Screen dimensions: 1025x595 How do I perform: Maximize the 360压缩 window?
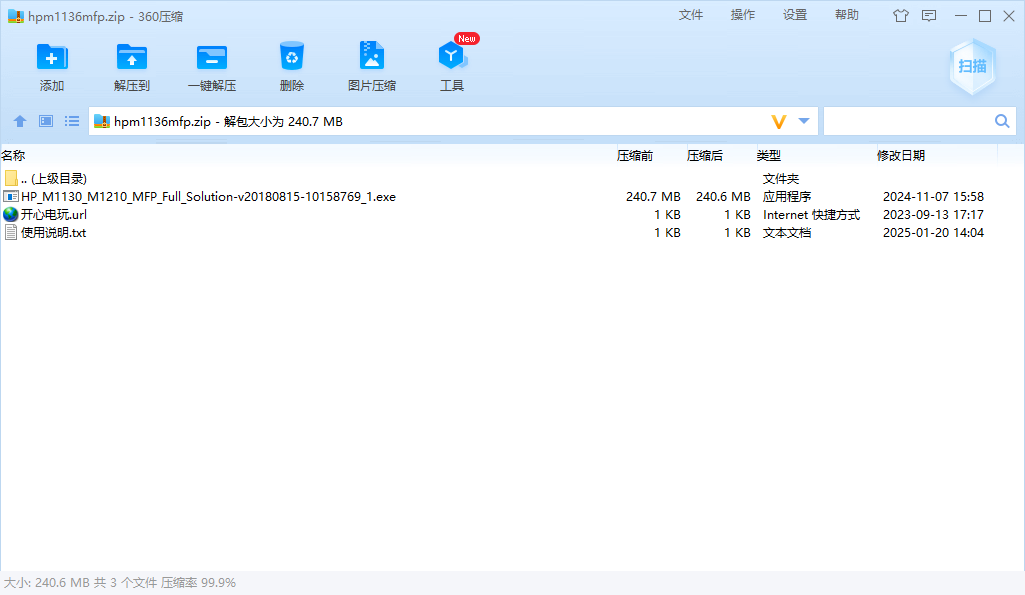[984, 16]
